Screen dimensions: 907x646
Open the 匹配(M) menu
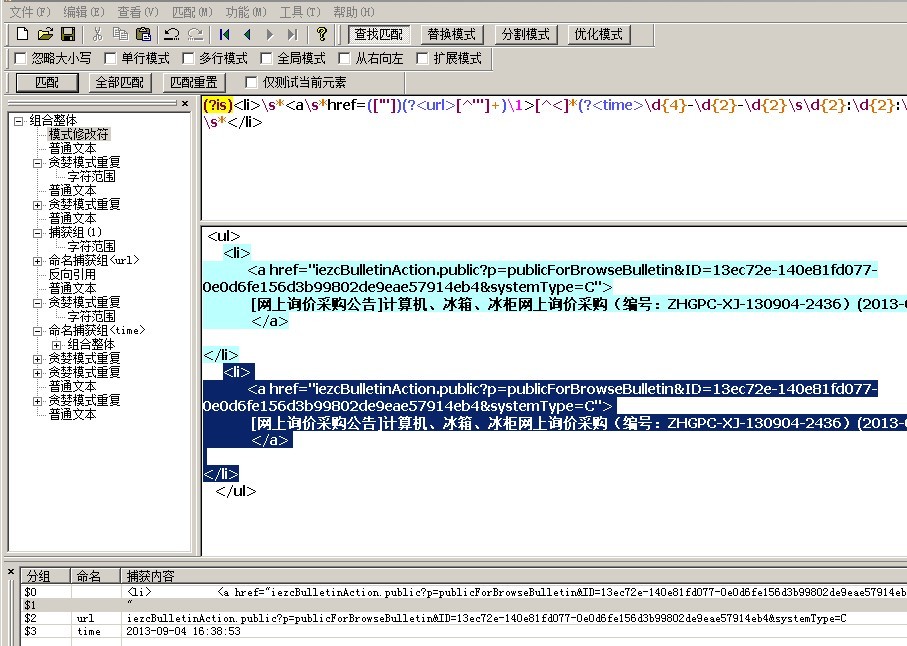click(192, 12)
